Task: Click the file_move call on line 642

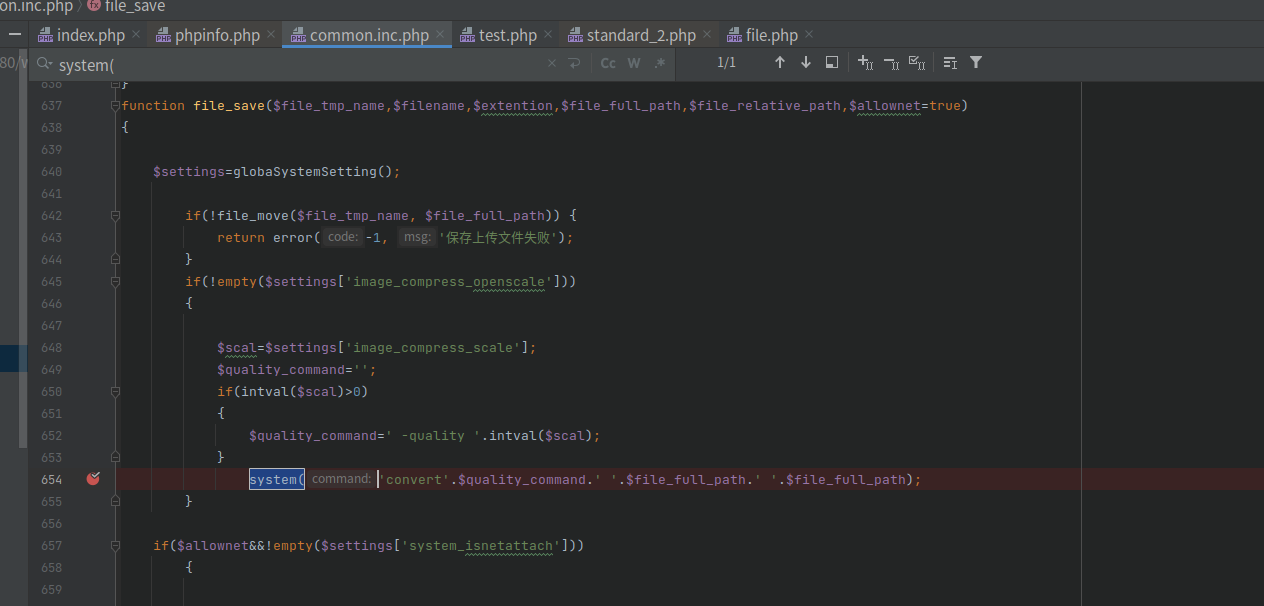Action: [253, 215]
